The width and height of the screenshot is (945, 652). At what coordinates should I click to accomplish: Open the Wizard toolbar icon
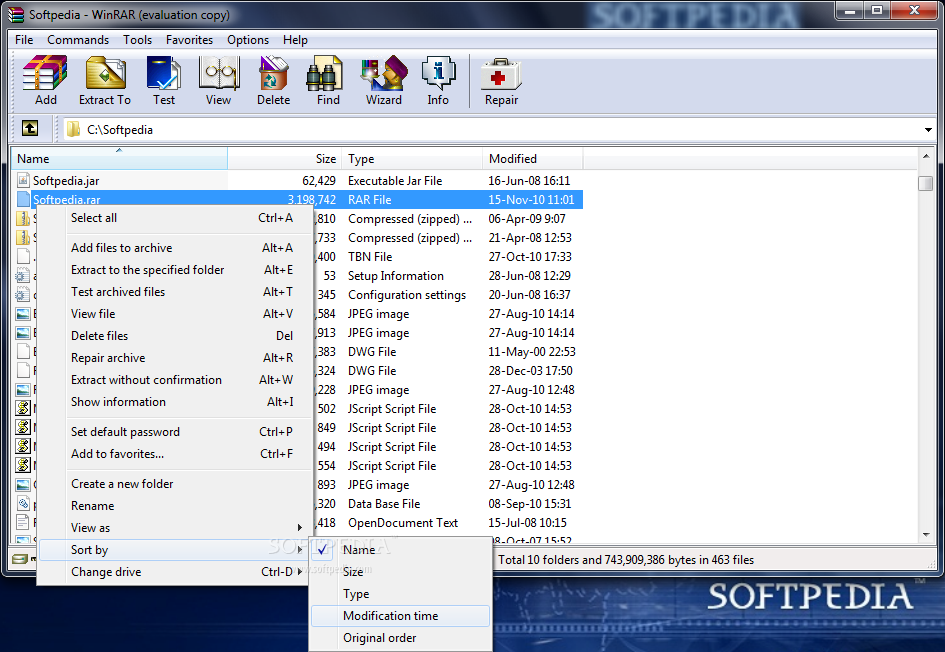pyautogui.click(x=384, y=74)
